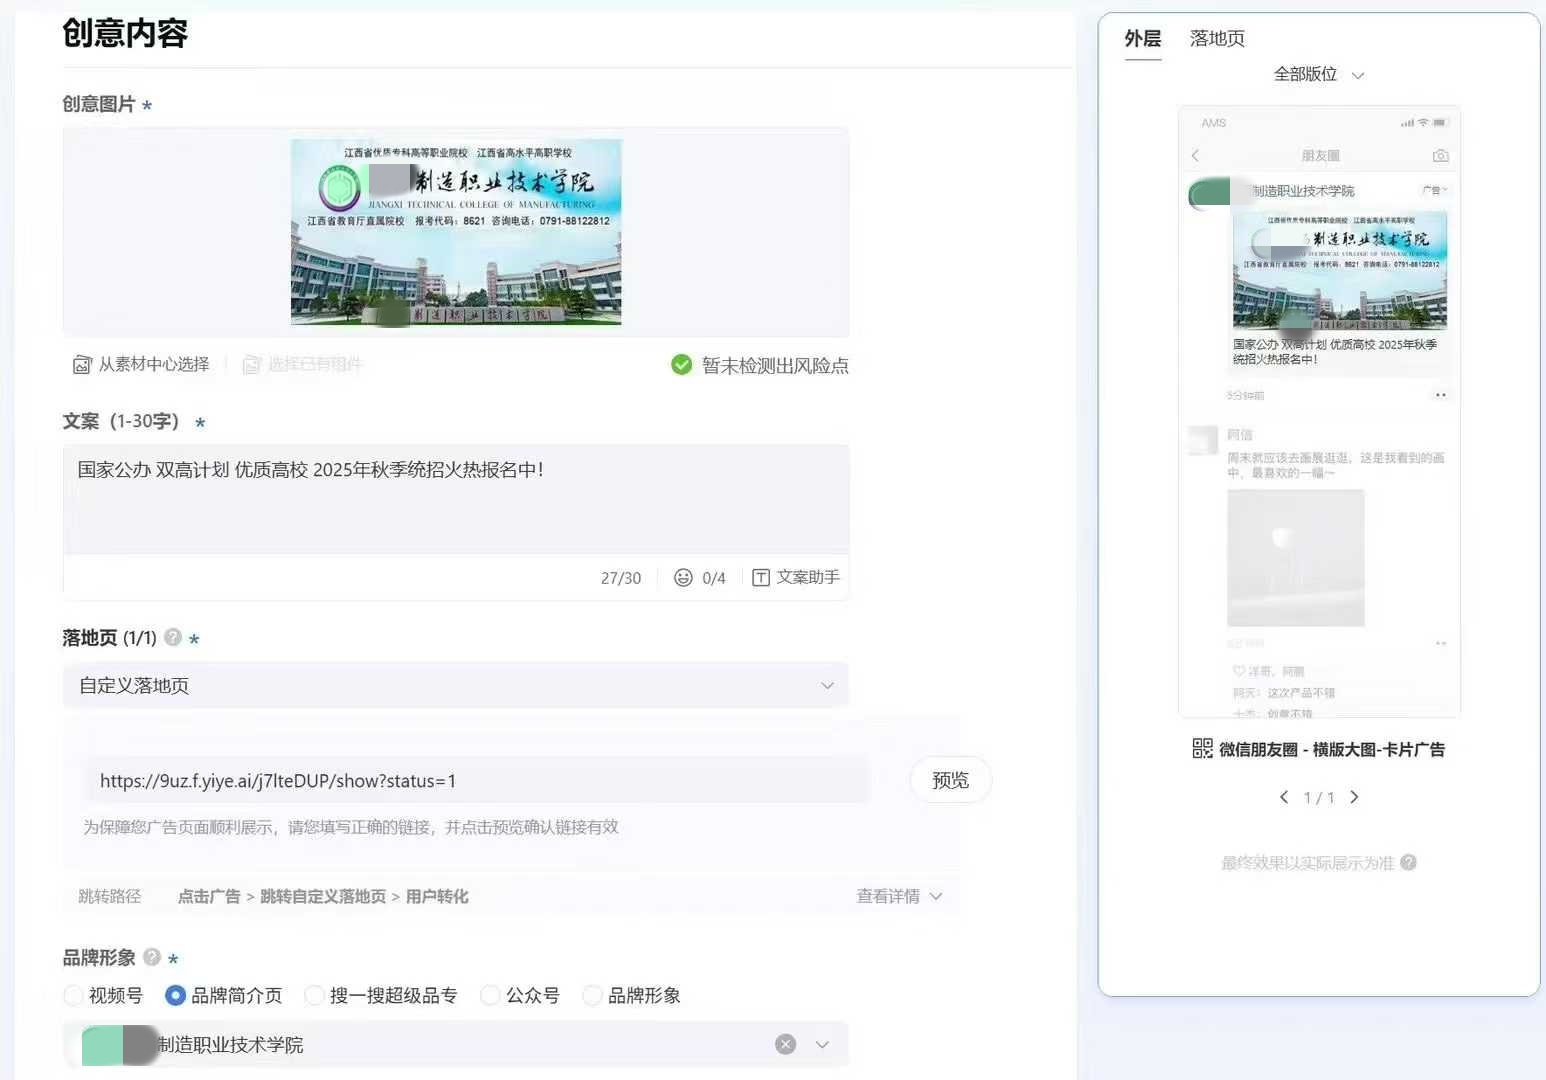Click 跳转自定义落地页 in jump path
This screenshot has width=1546, height=1080.
[x=323, y=896]
